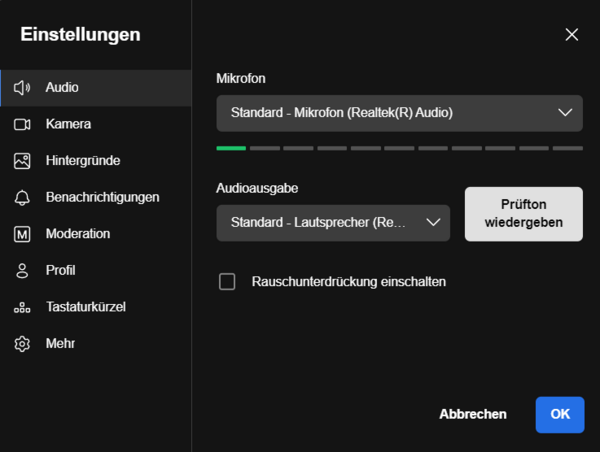600x452 pixels.
Task: Show the Profil settings tab
Action: pos(96,271)
